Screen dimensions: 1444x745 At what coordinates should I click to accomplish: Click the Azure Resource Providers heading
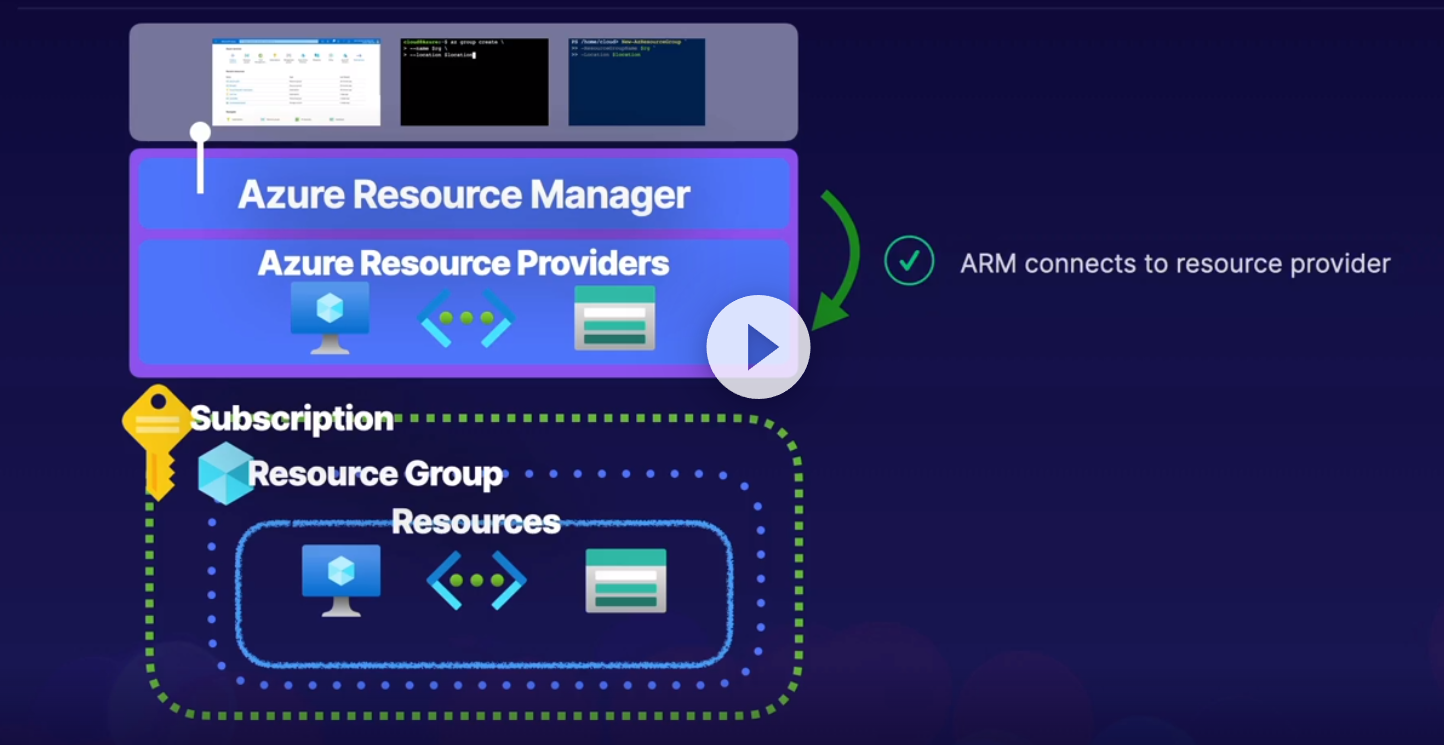(463, 263)
